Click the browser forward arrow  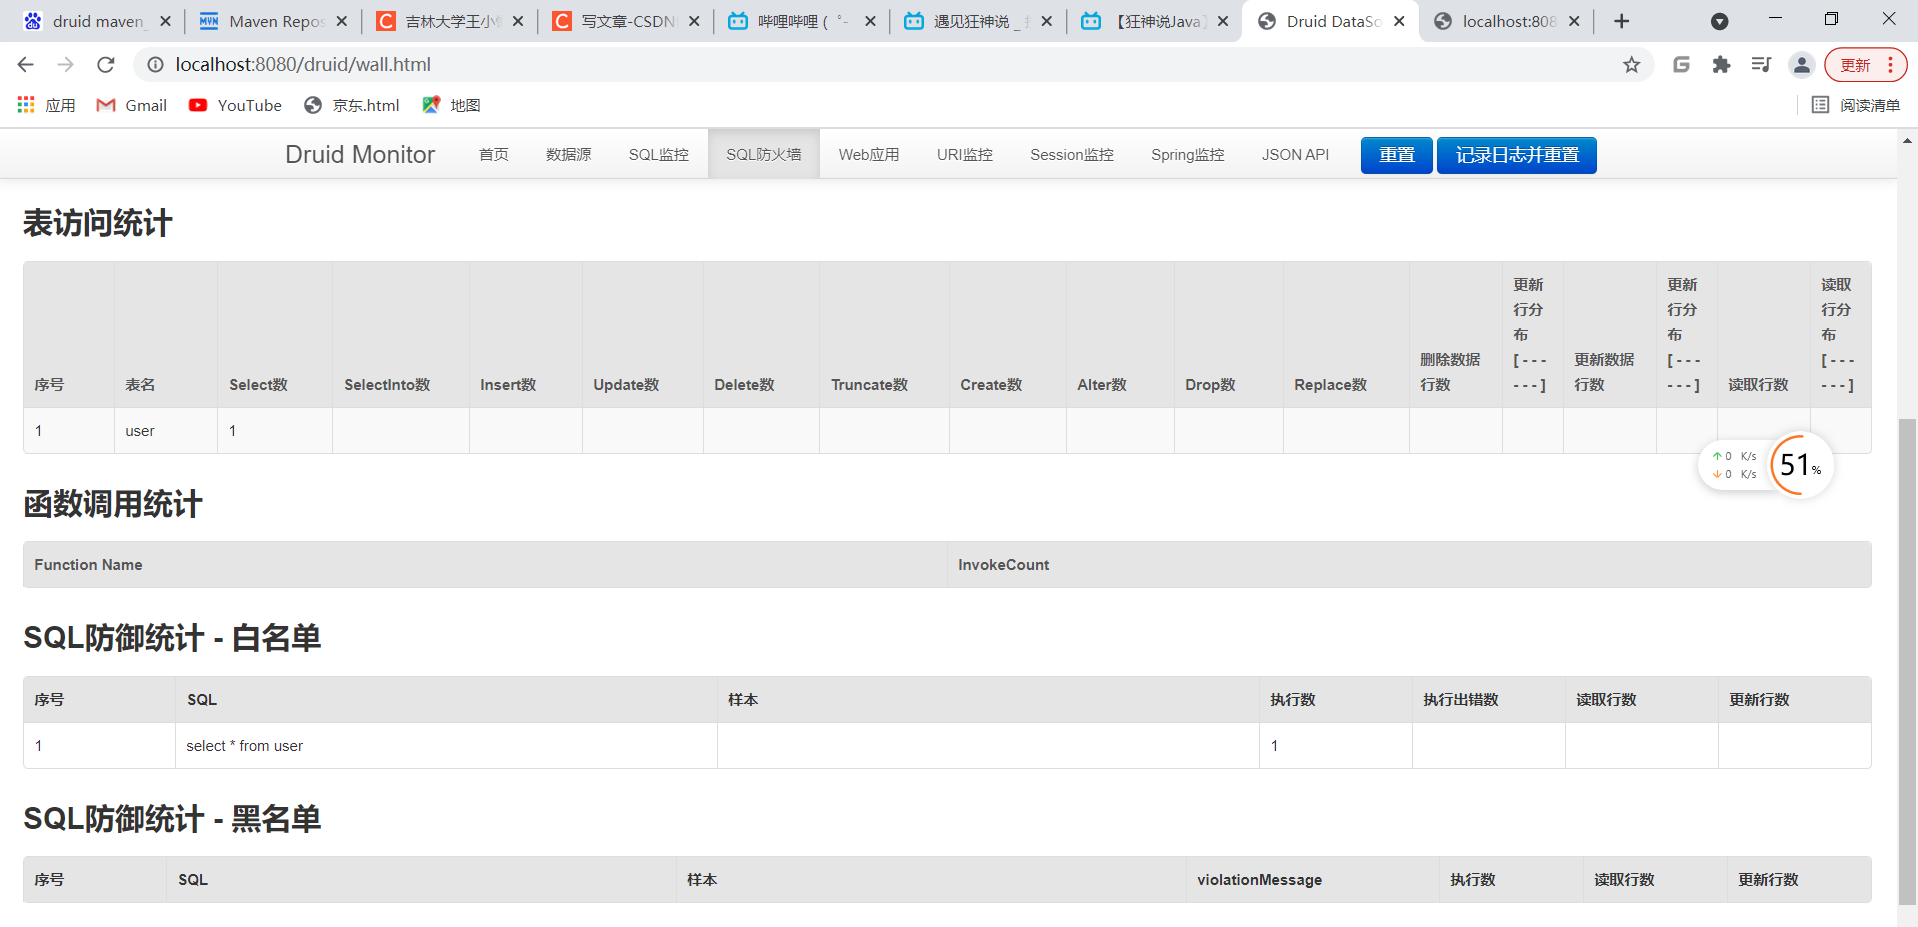pyautogui.click(x=66, y=65)
